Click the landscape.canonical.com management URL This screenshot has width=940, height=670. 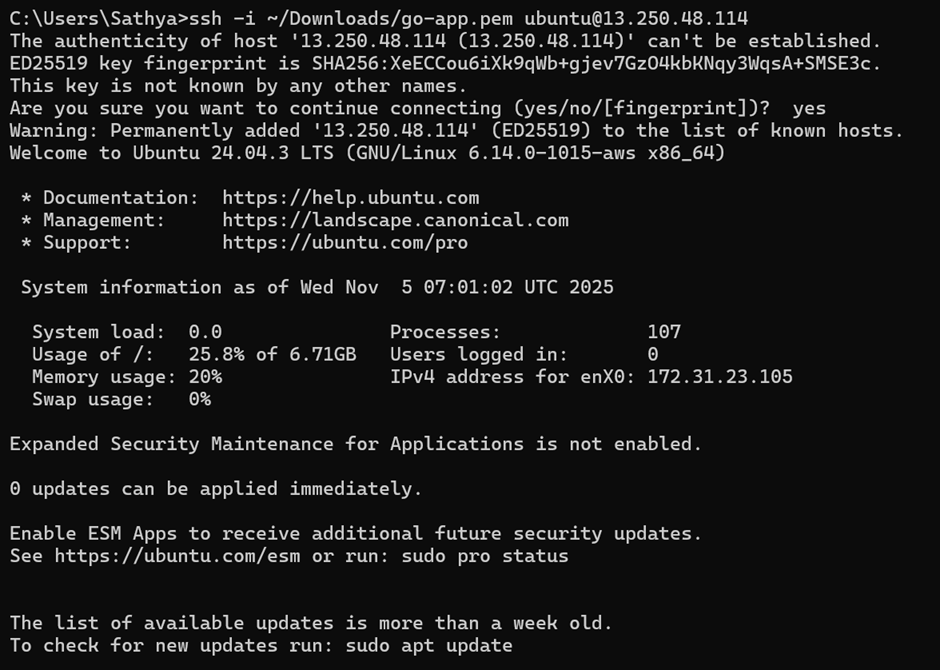[395, 220]
